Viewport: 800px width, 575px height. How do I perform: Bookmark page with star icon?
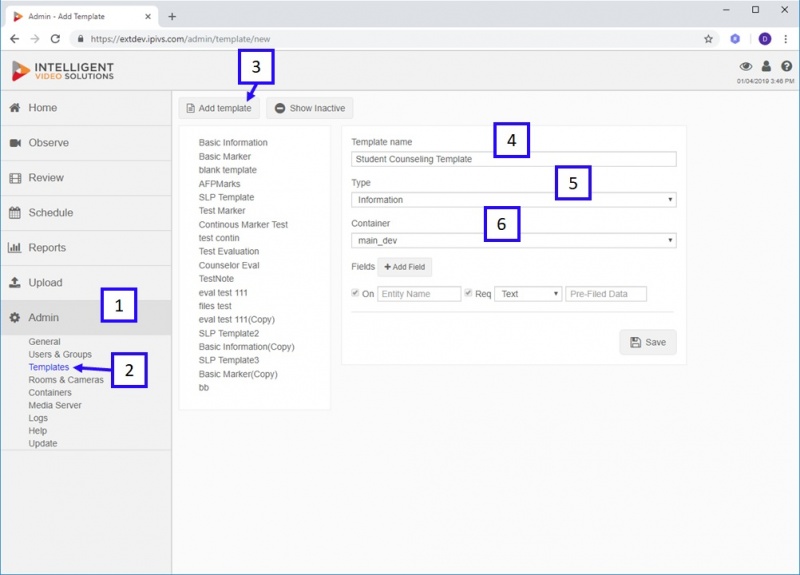708,39
